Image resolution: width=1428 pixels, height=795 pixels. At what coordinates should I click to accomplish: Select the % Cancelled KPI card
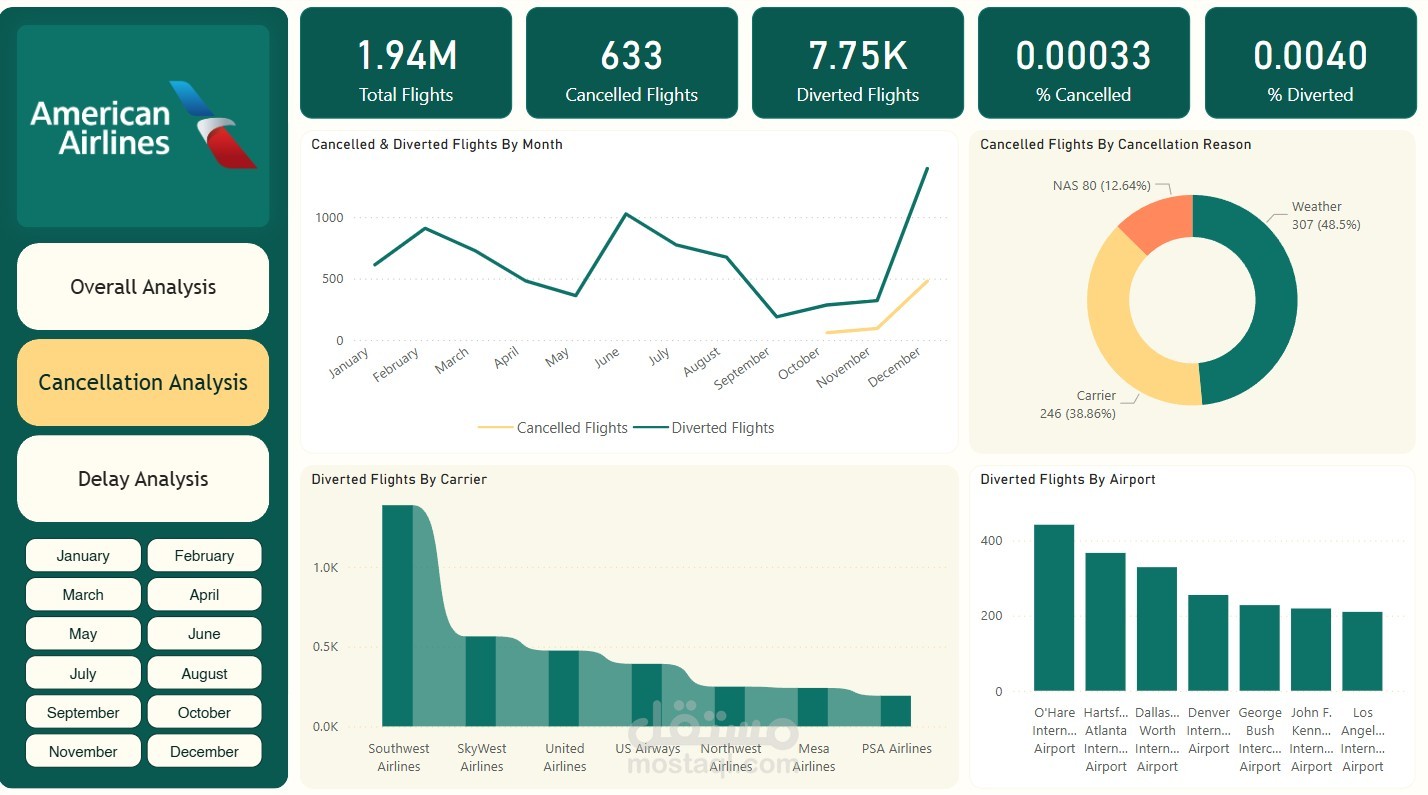1084,63
